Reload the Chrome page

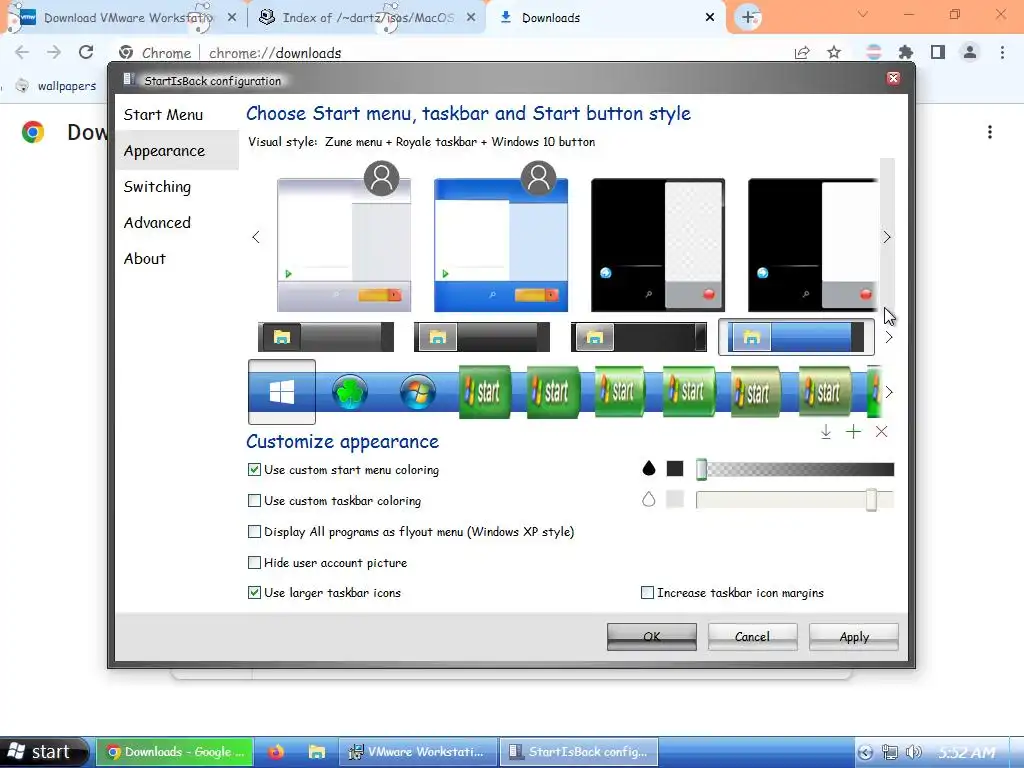(86, 52)
